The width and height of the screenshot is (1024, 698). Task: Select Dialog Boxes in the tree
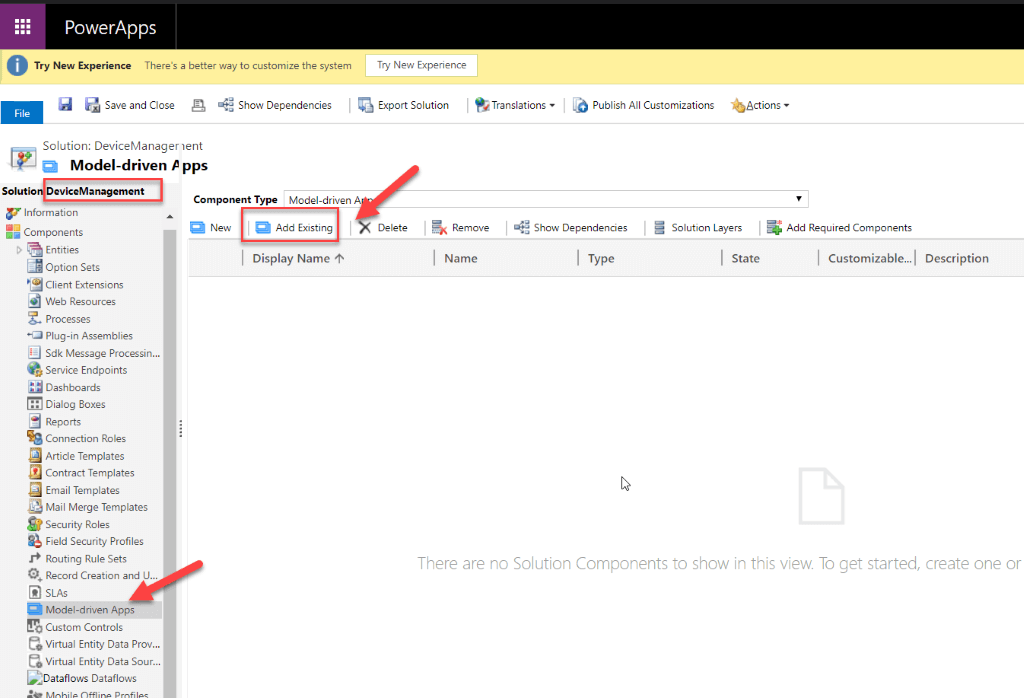tap(75, 404)
